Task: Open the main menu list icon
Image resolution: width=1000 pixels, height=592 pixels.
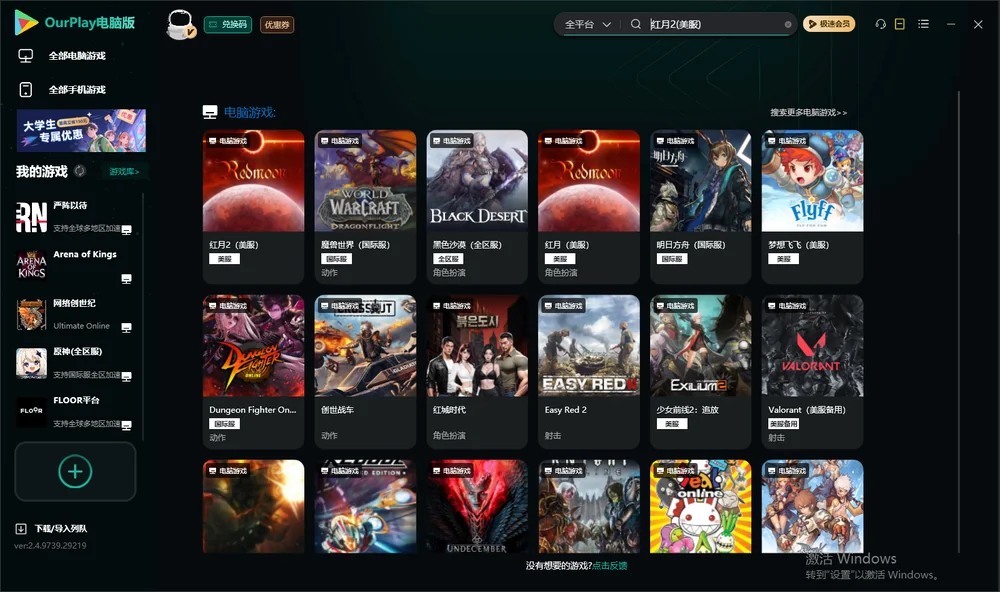Action: point(923,24)
